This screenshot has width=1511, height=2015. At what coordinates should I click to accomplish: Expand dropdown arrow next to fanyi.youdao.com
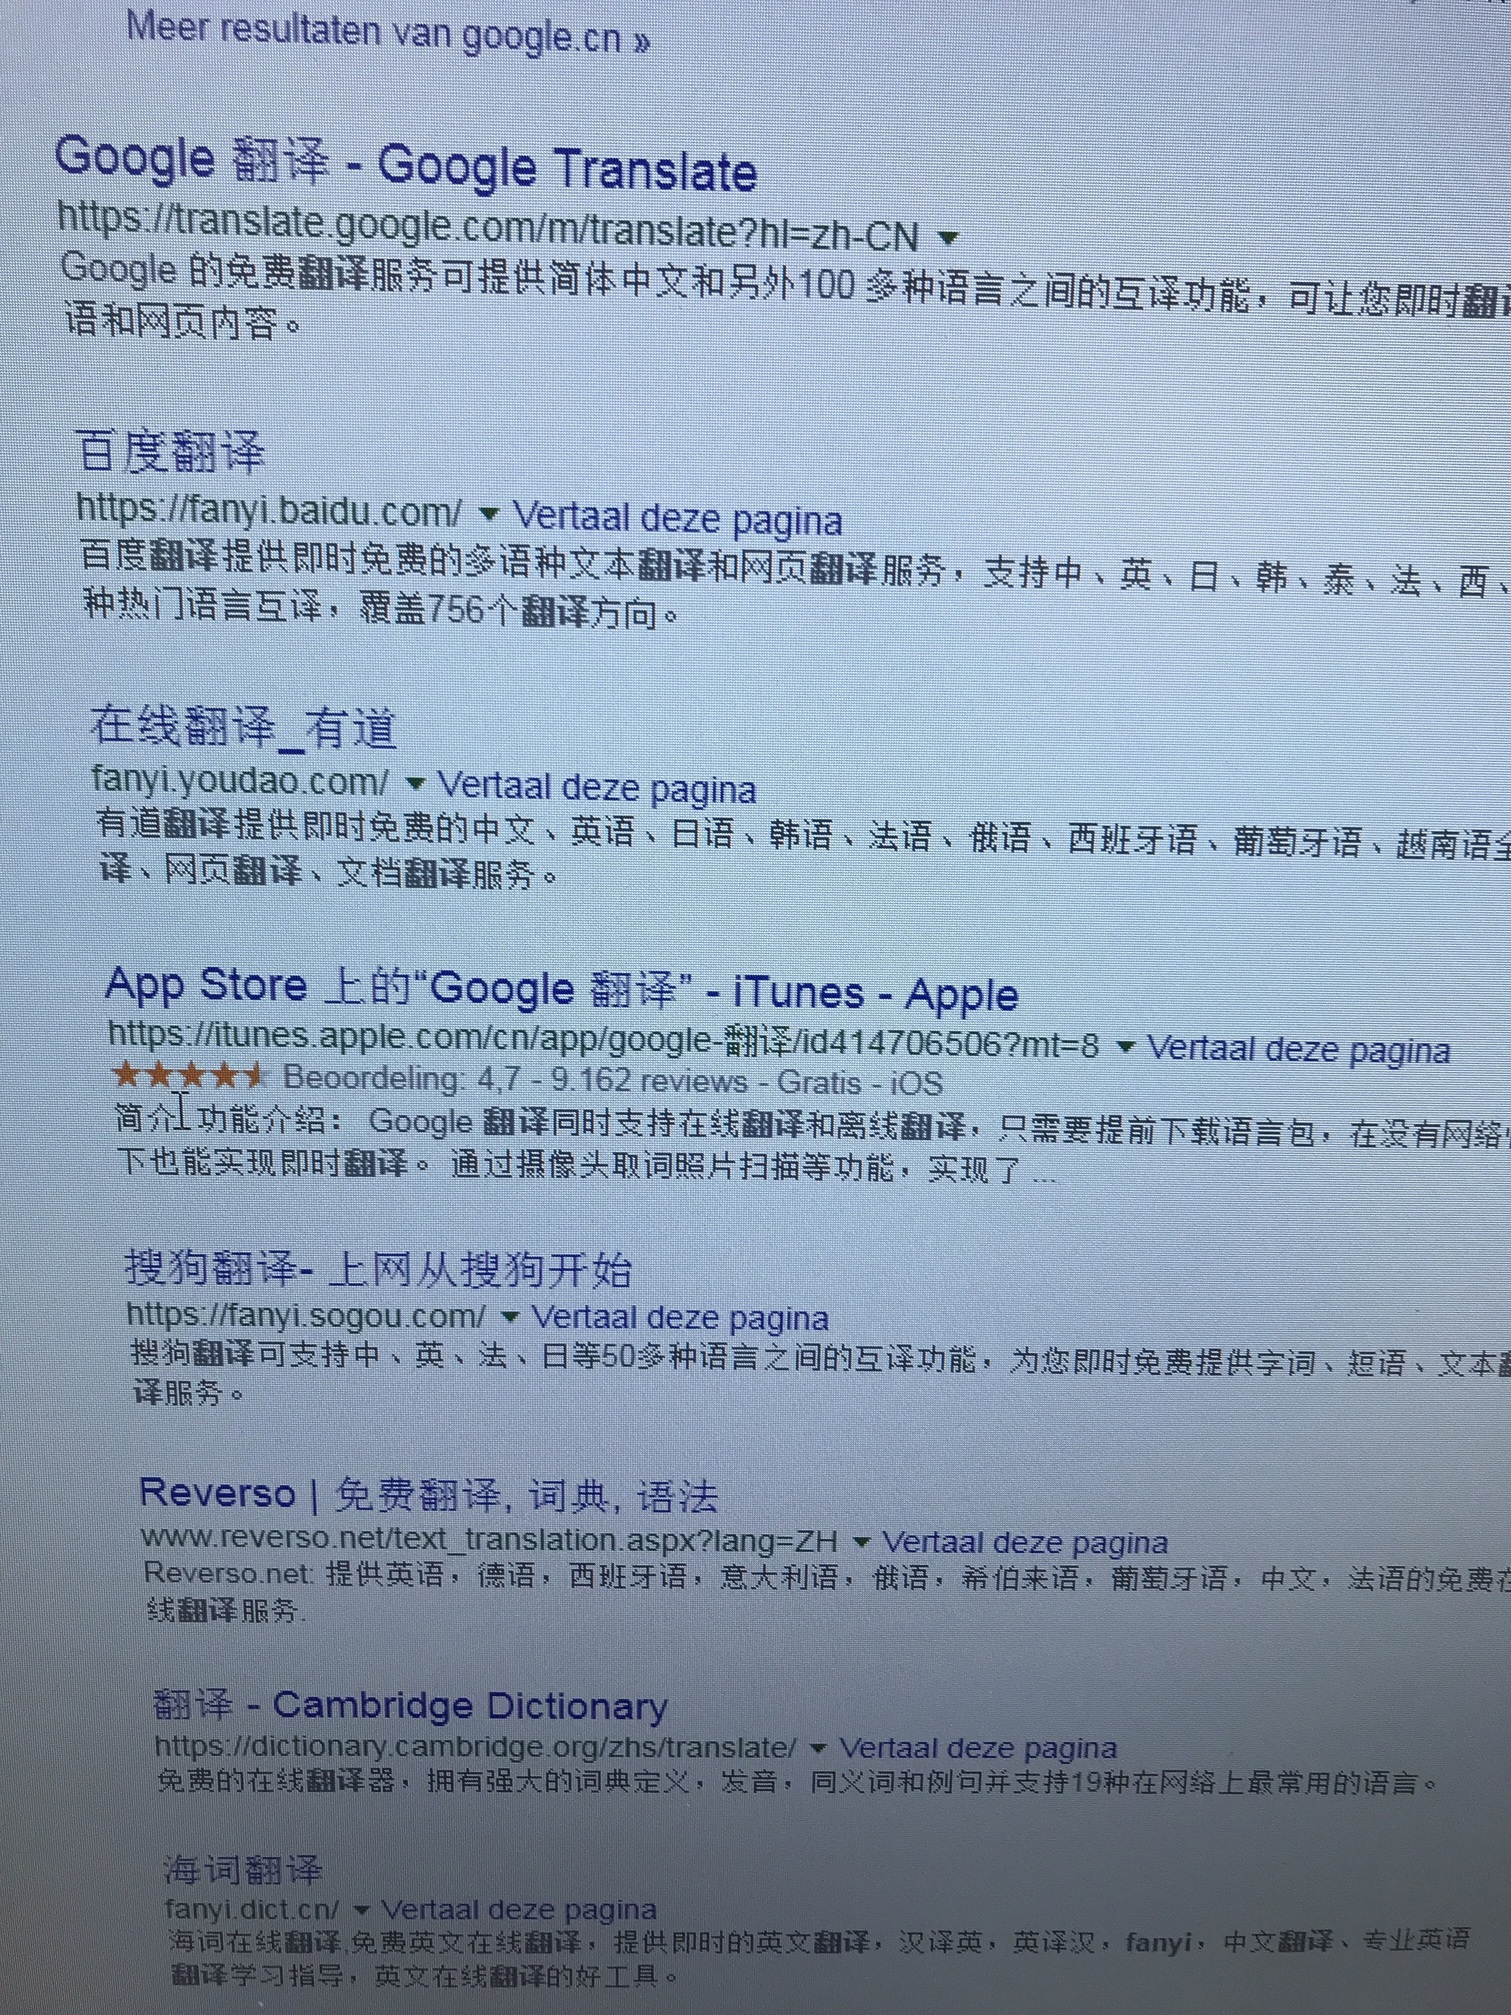(415, 783)
